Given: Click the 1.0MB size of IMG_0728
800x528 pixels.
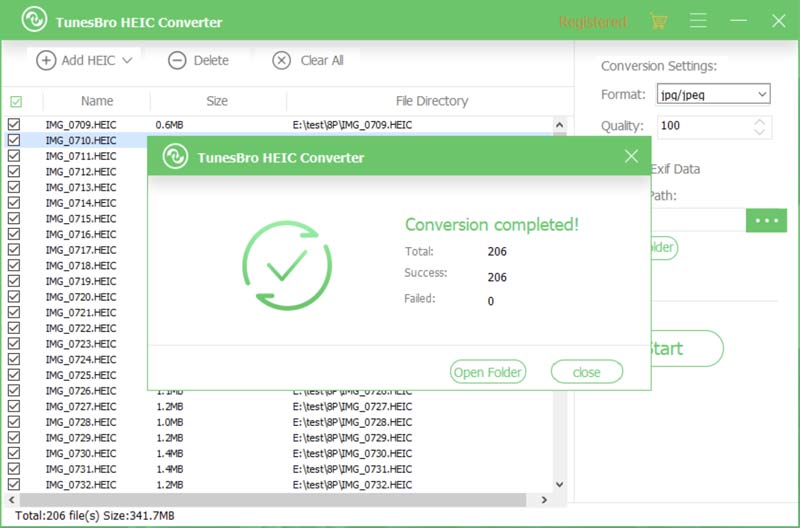Looking at the screenshot, I should [169, 422].
